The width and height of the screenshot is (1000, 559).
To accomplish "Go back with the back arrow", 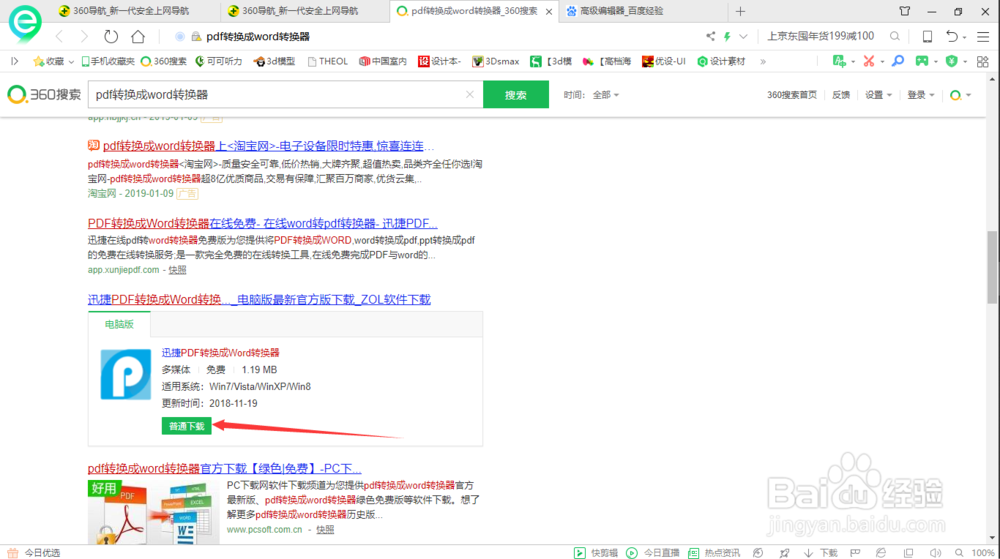I will click(59, 36).
